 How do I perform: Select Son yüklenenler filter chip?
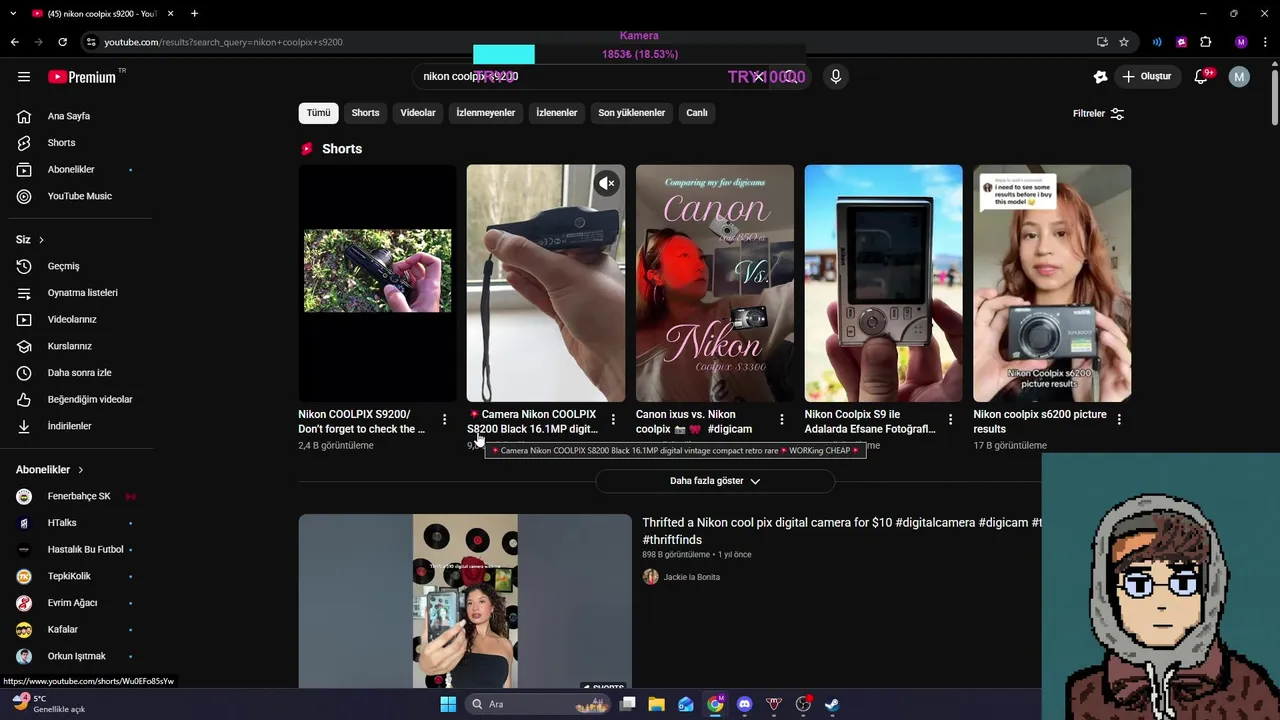[632, 113]
